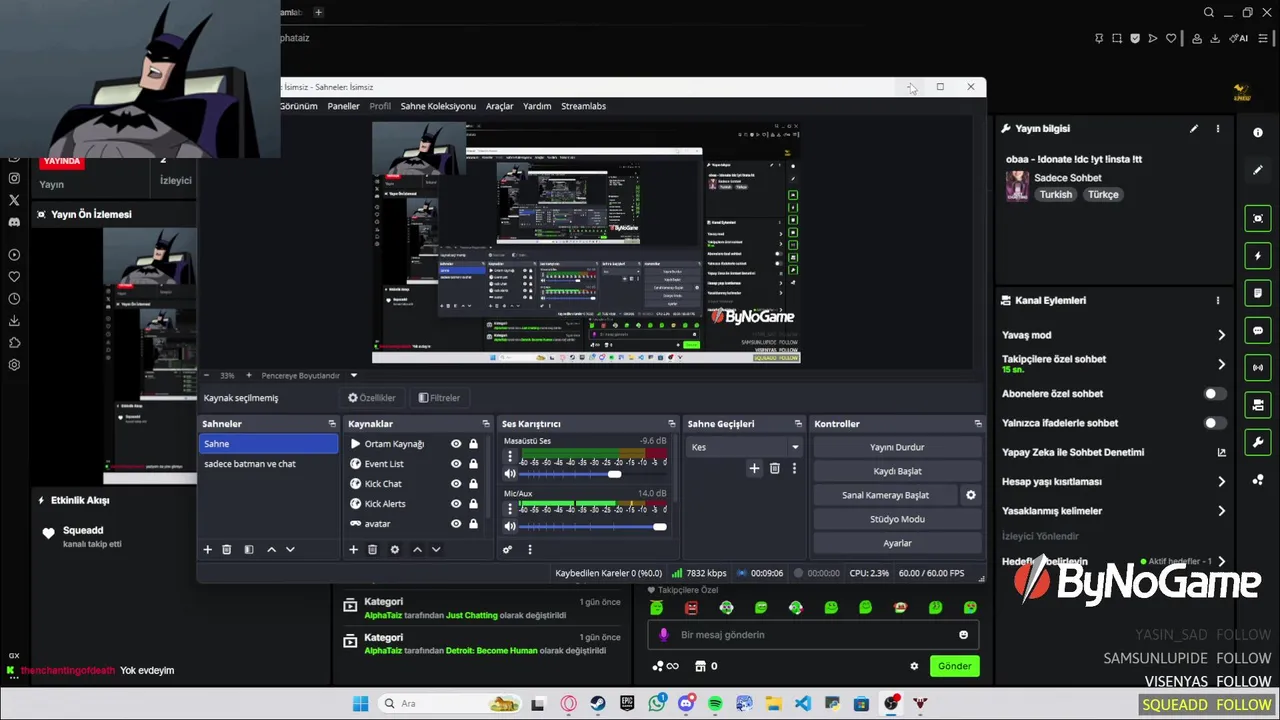
Task: Open the Streamlabs menu
Action: (x=583, y=106)
